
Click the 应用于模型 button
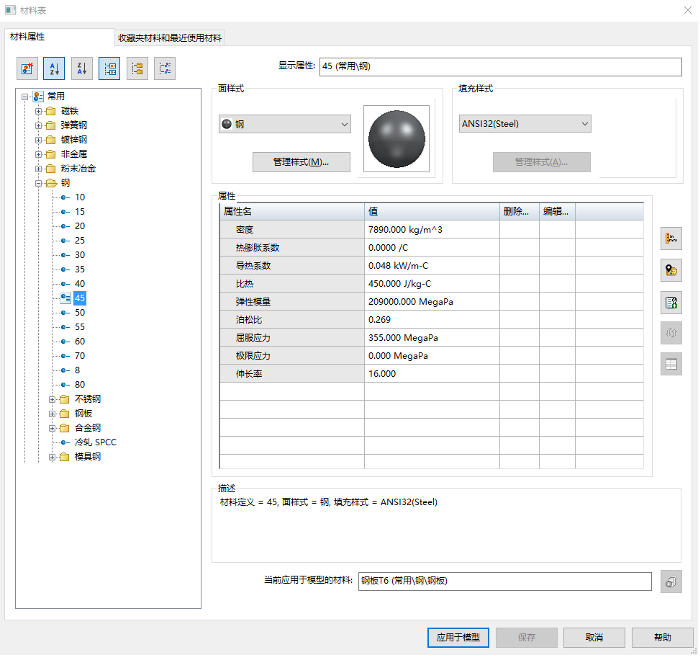[x=457, y=637]
